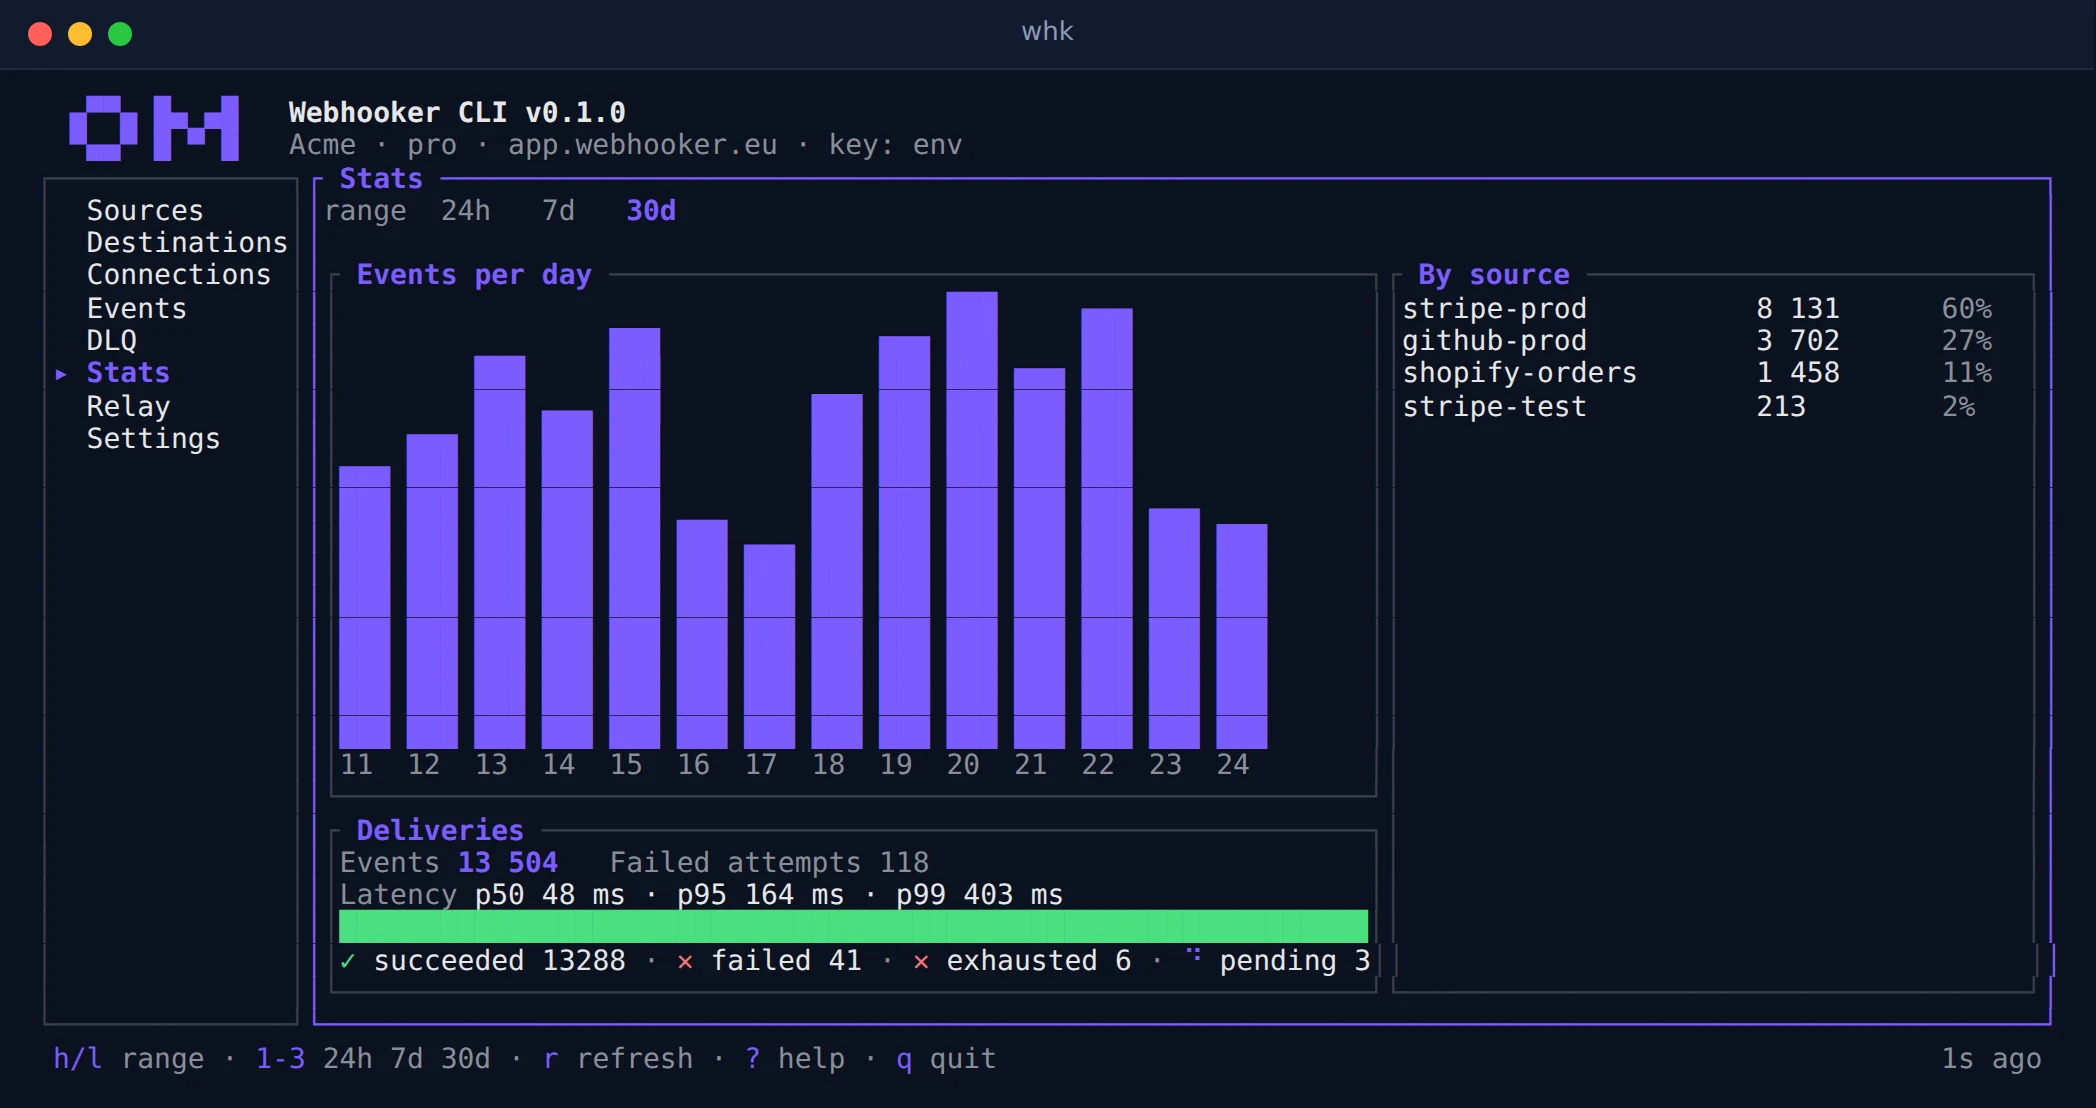Click the github-prod source row
Image resolution: width=2096 pixels, height=1108 pixels.
(x=1697, y=340)
